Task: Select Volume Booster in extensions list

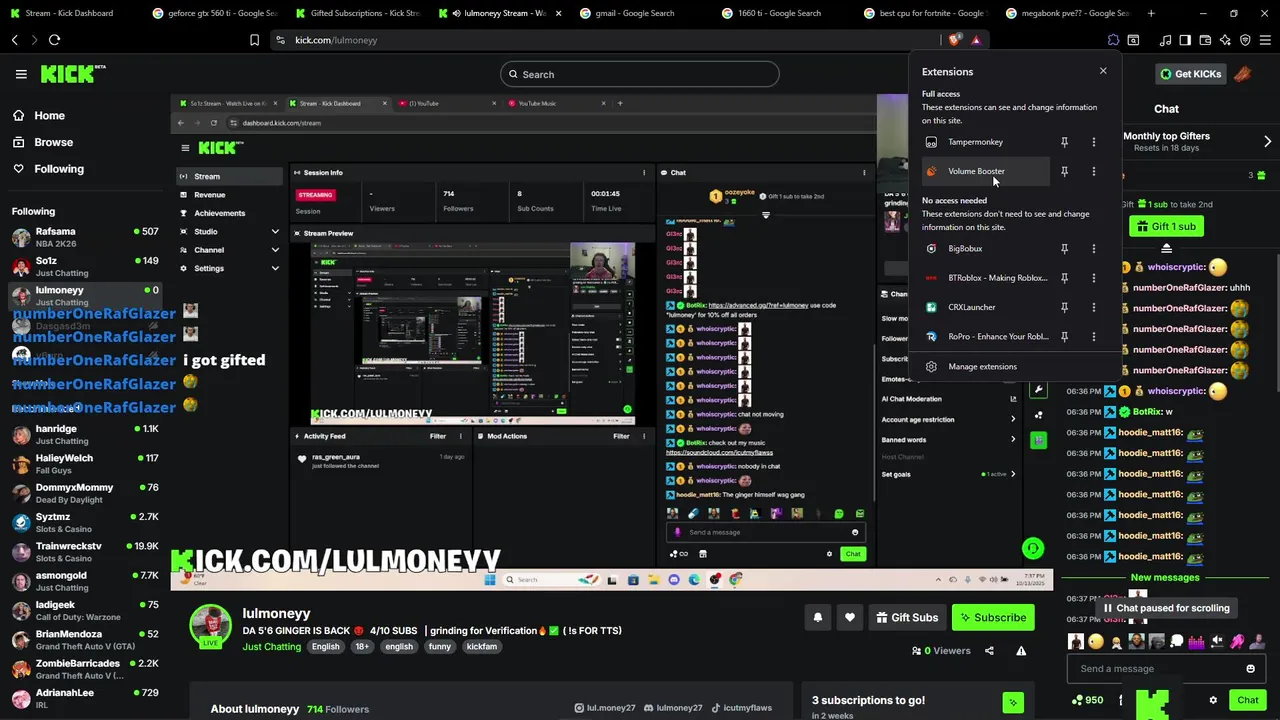Action: (x=985, y=171)
